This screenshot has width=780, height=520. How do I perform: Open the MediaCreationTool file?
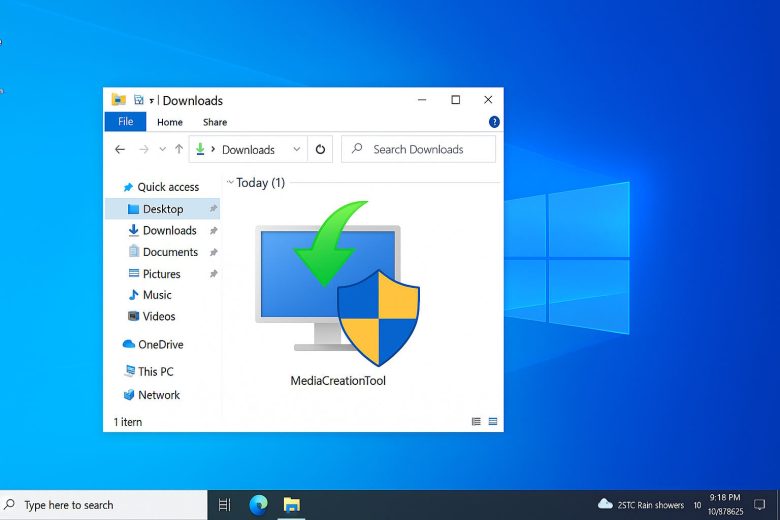(337, 300)
